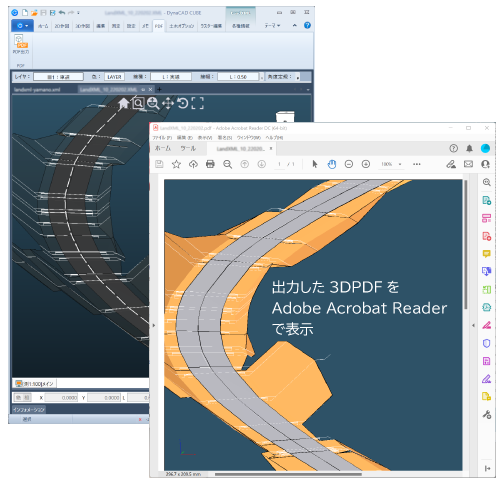Click the zoom in plus icon in Acrobat toolbar
Screen dimensions: 500x500
click(366, 164)
